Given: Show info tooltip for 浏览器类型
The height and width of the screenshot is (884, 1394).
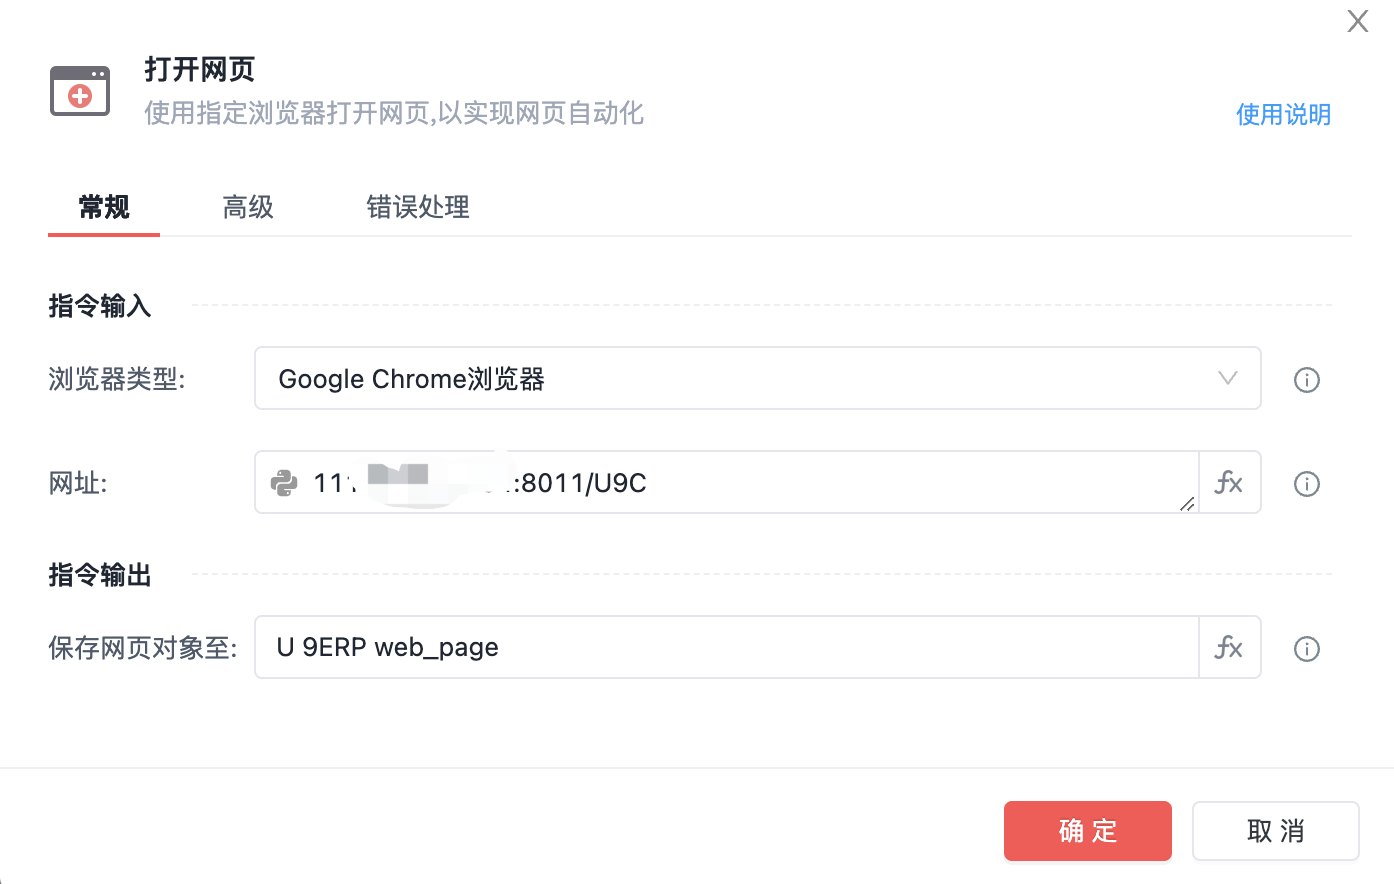Looking at the screenshot, I should 1307,380.
